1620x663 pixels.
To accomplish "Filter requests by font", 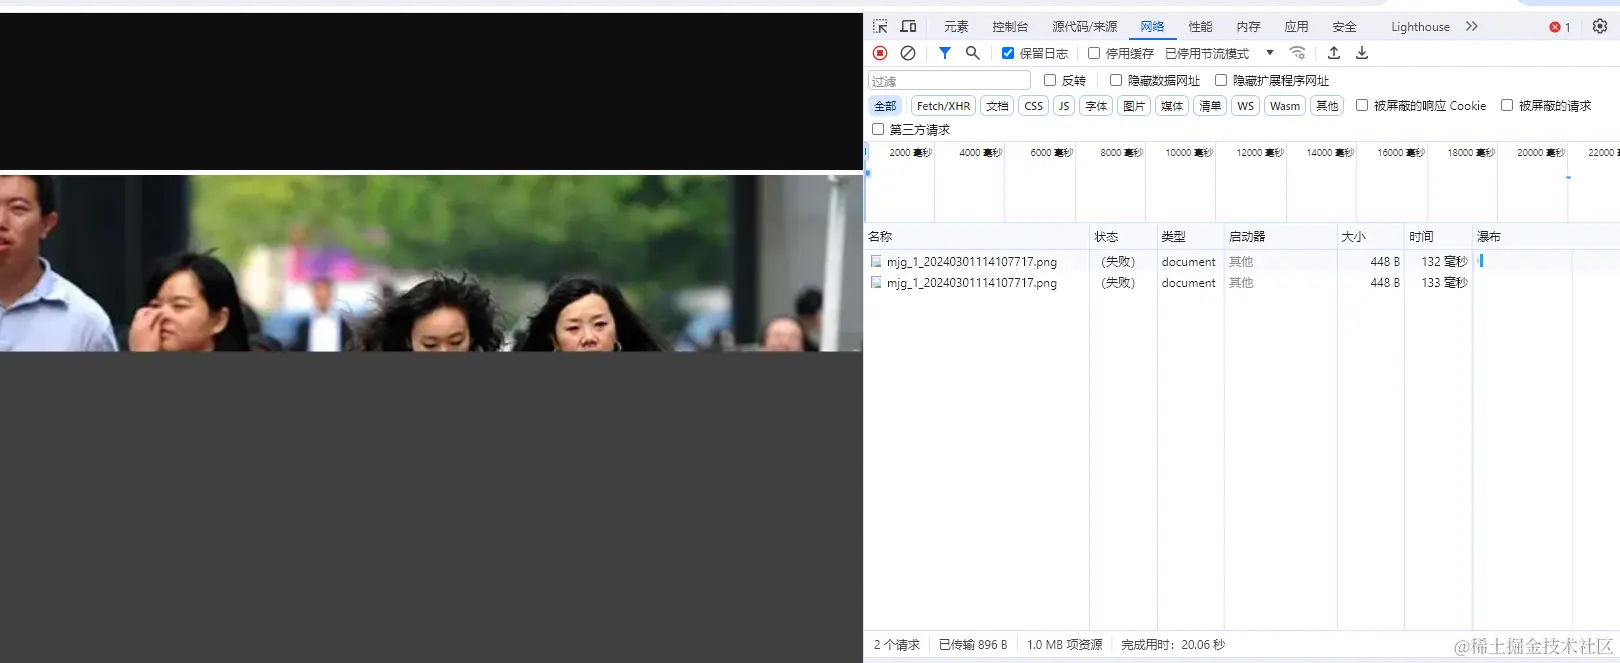I will (1097, 106).
